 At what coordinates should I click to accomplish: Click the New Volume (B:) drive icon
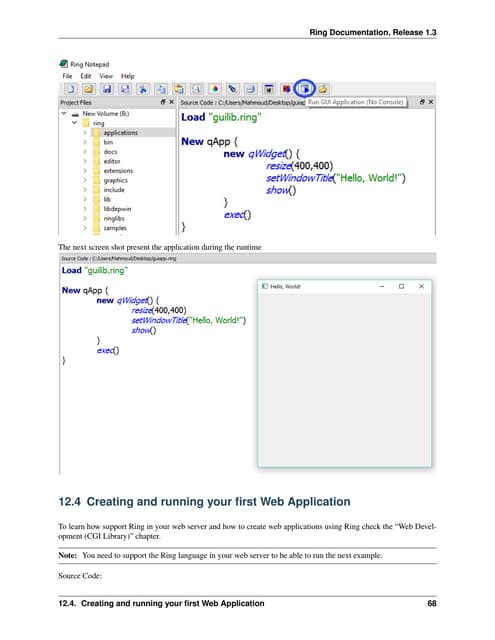[x=75, y=114]
